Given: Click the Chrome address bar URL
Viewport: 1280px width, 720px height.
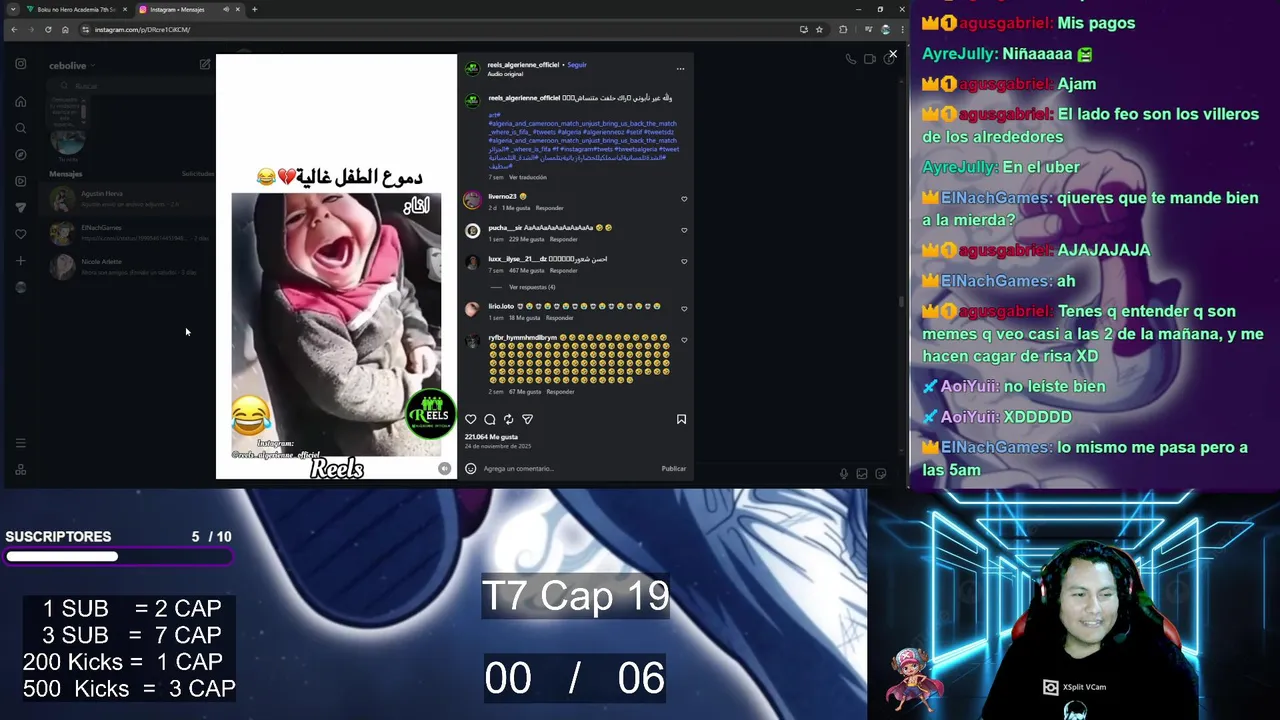Looking at the screenshot, I should coord(142,29).
